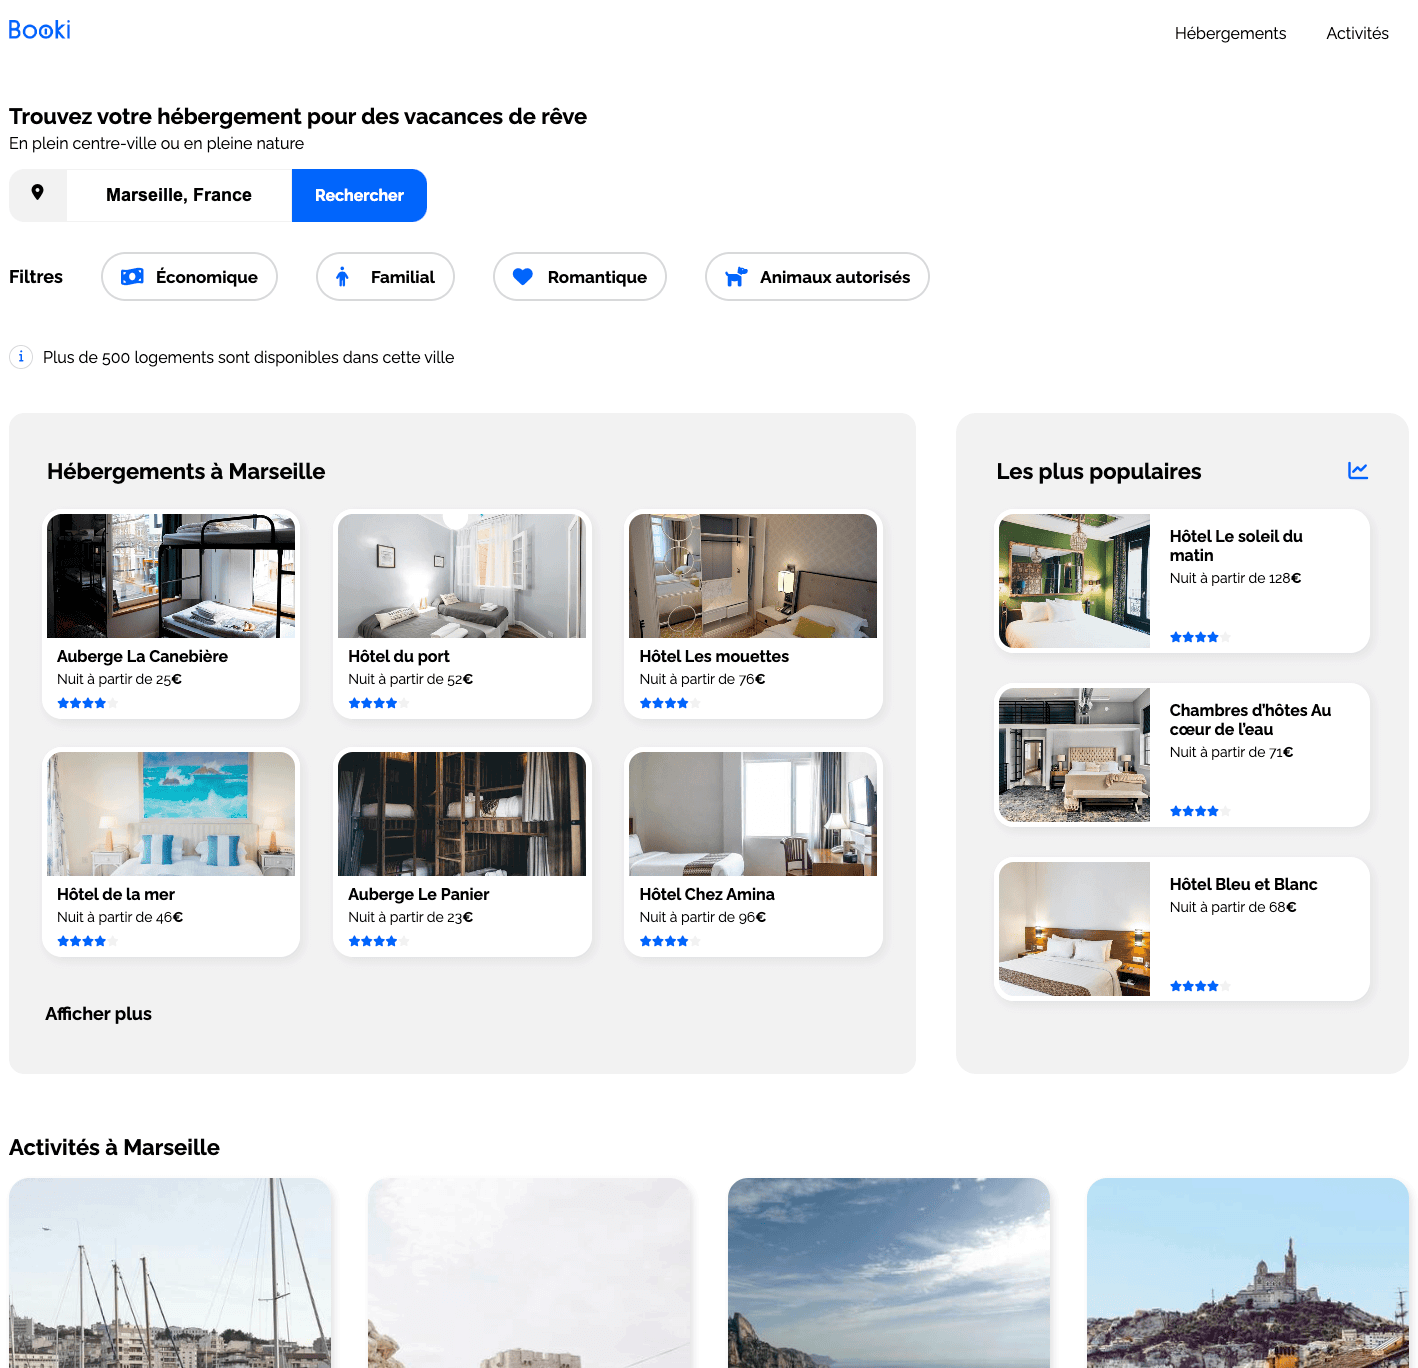Viewport: 1418px width, 1368px height.
Task: Click the Marseille, France search field
Action: (x=179, y=195)
